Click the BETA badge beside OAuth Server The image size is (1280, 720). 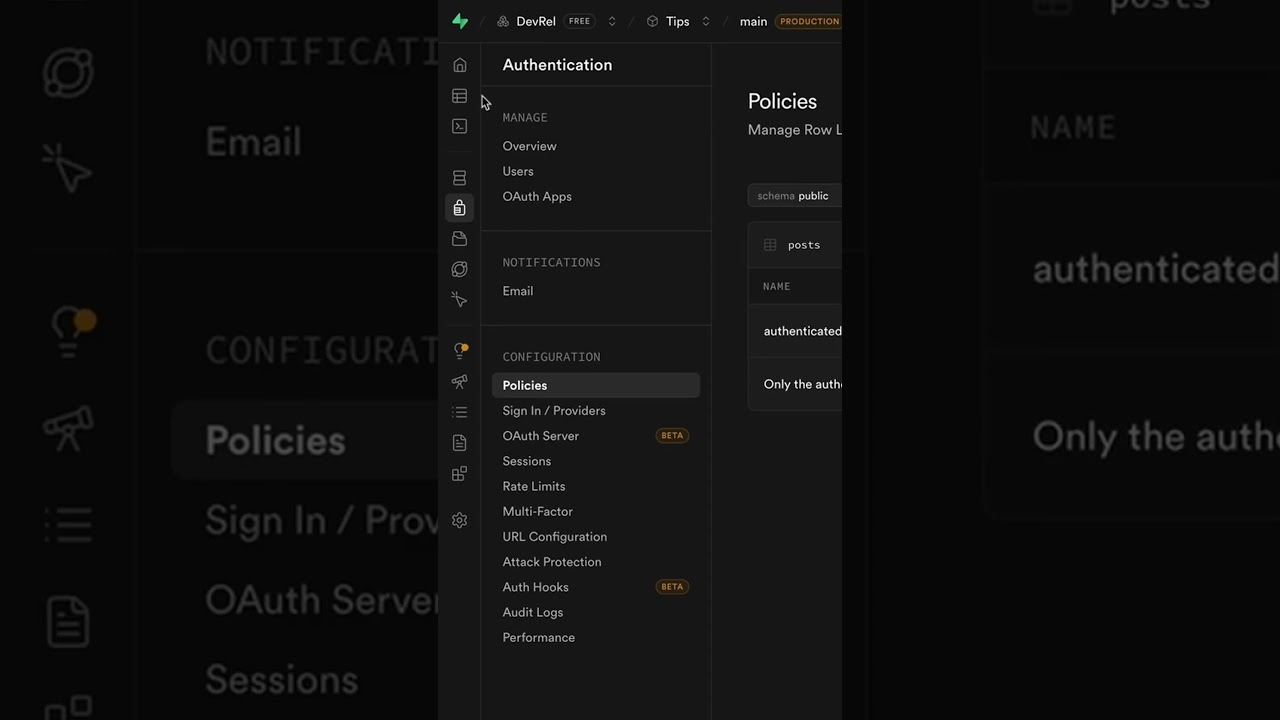tap(672, 436)
